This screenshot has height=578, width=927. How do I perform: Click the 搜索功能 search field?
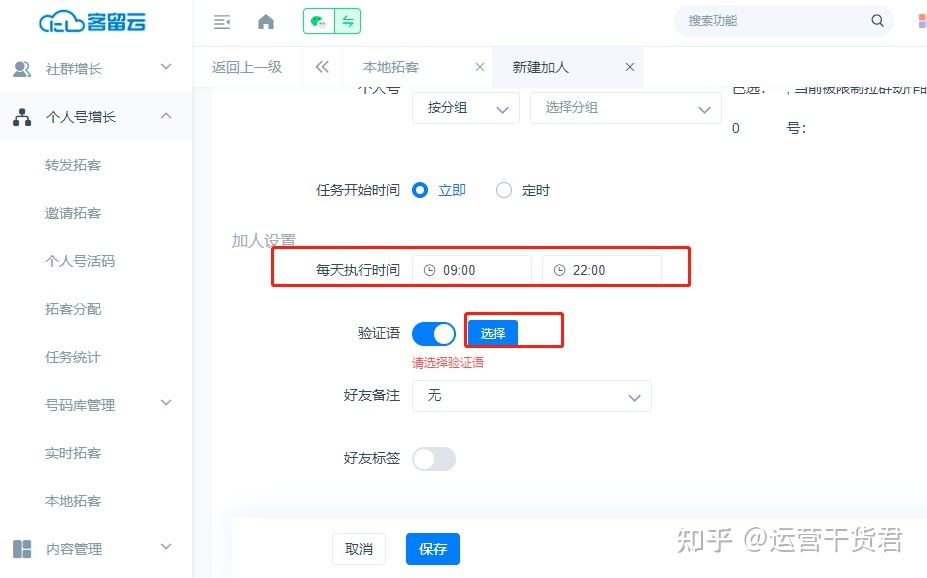pyautogui.click(x=783, y=21)
